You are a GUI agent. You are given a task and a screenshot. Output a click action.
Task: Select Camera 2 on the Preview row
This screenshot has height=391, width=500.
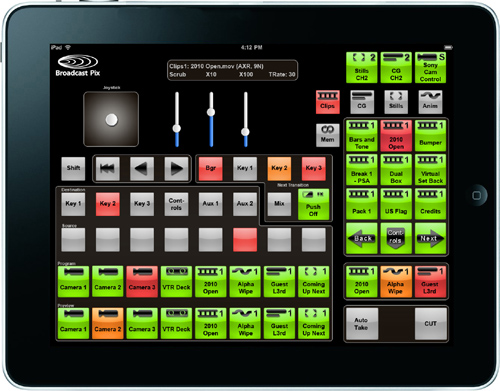pyautogui.click(x=107, y=323)
